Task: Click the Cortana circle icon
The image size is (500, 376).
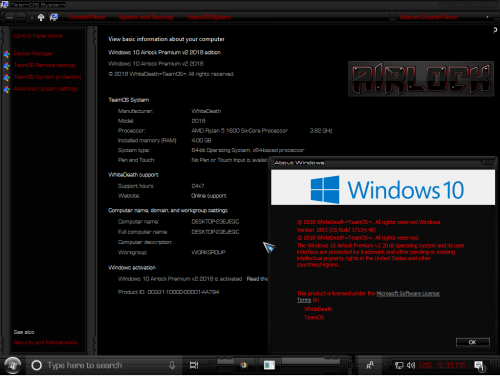Action: tap(36, 365)
